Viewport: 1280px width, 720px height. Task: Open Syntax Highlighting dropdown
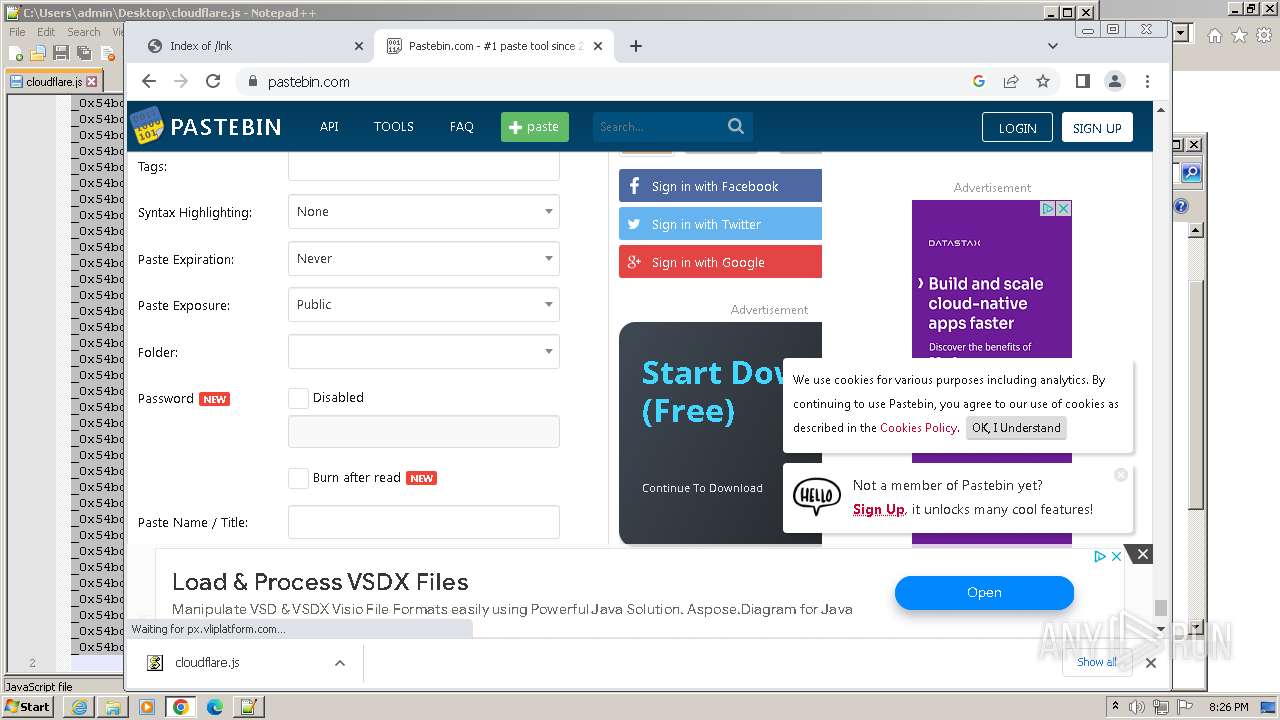[x=424, y=212]
